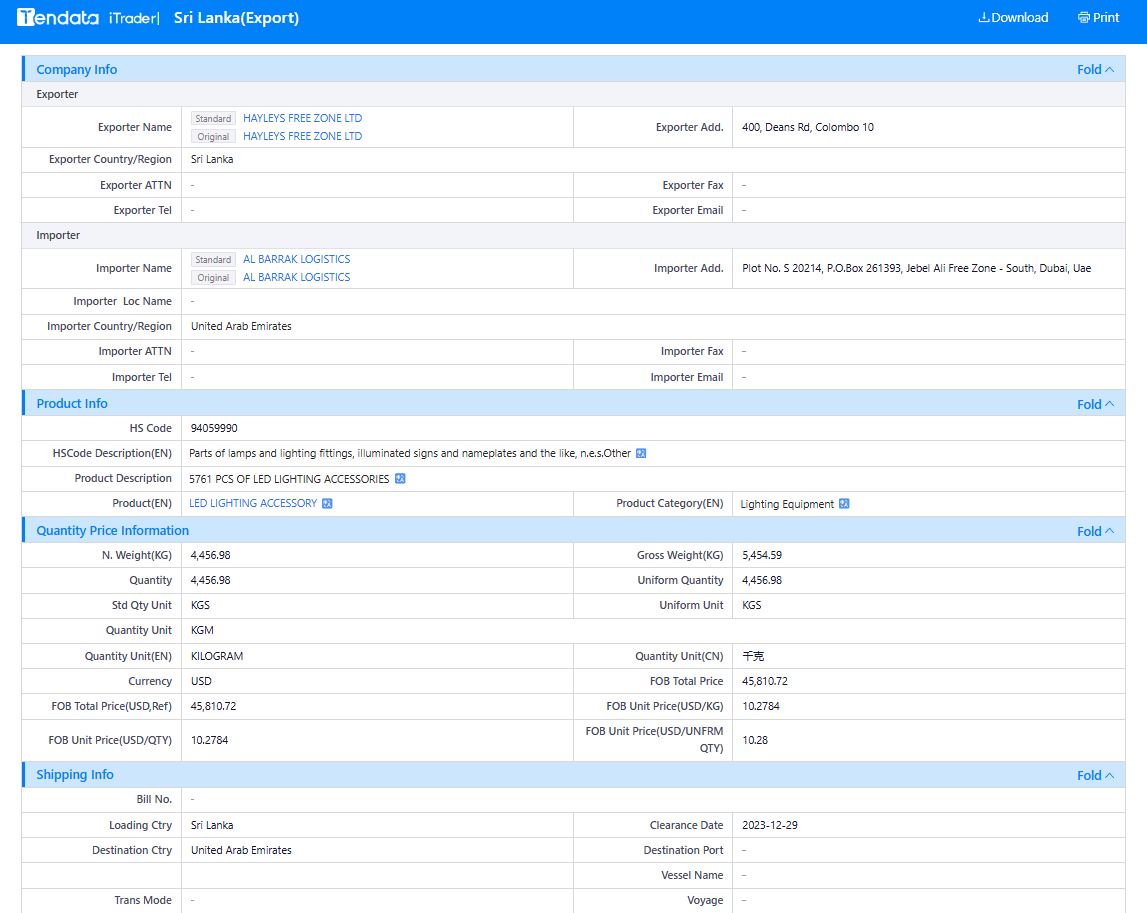Click the Standard tag on Exporter Name
Viewport: 1147px width, 913px height.
(x=213, y=119)
